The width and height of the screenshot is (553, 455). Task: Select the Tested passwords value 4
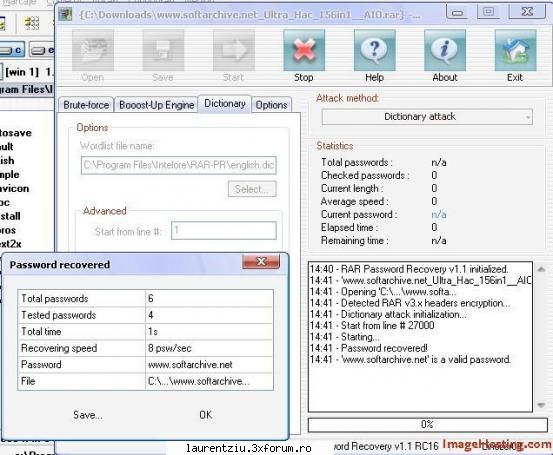click(x=209, y=315)
